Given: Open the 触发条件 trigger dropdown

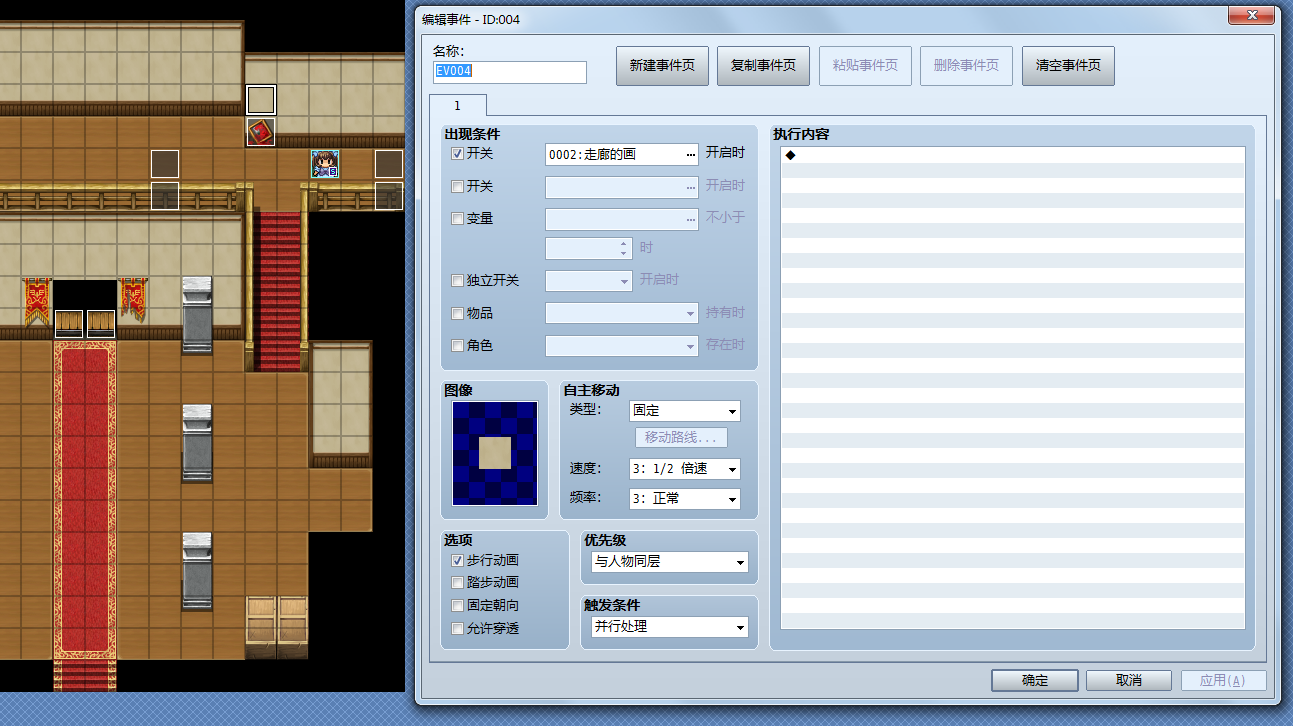Looking at the screenshot, I should pos(669,627).
